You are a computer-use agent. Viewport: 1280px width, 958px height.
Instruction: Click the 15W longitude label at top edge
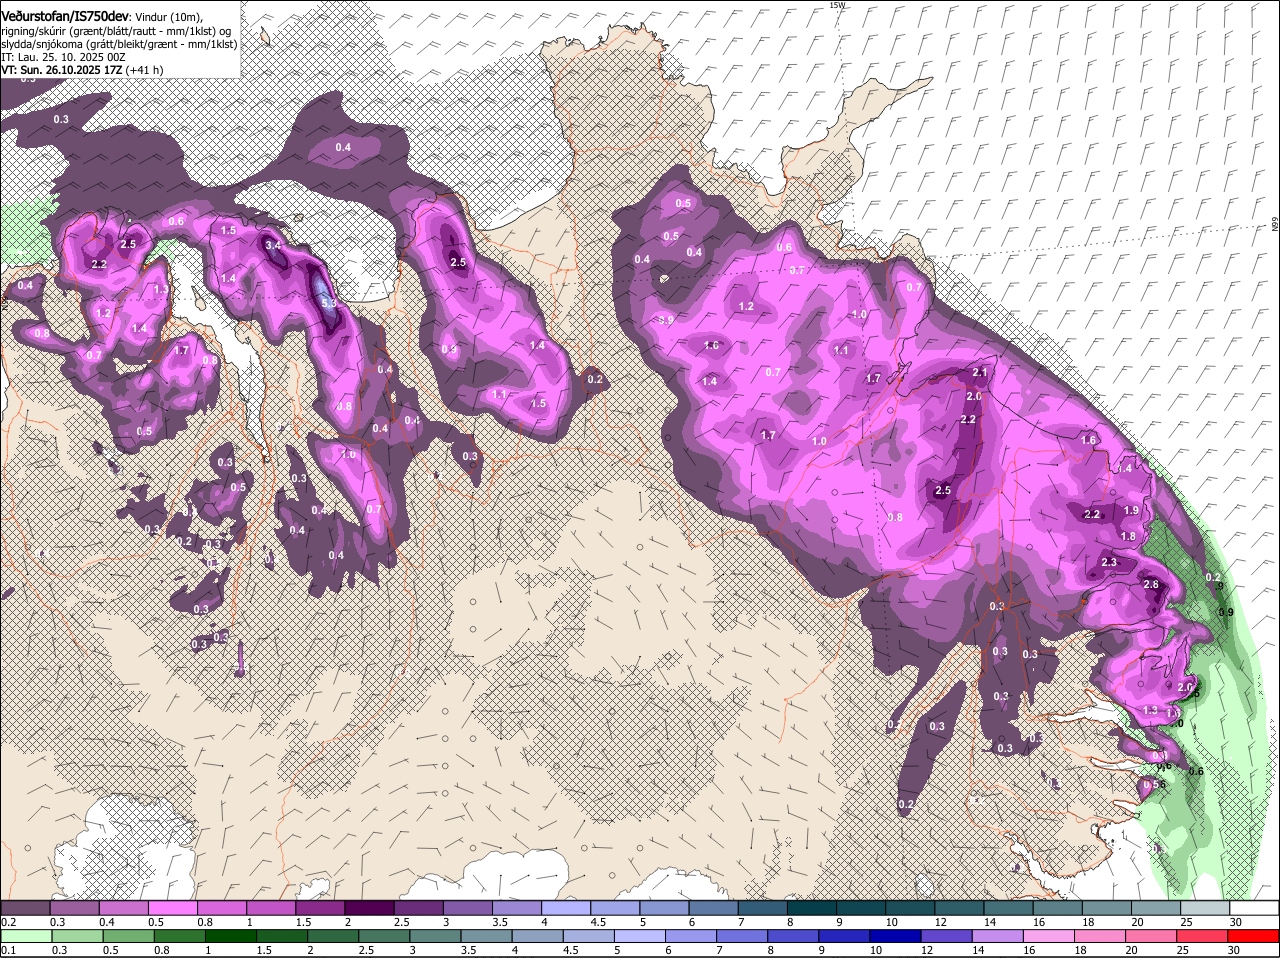[x=837, y=5]
